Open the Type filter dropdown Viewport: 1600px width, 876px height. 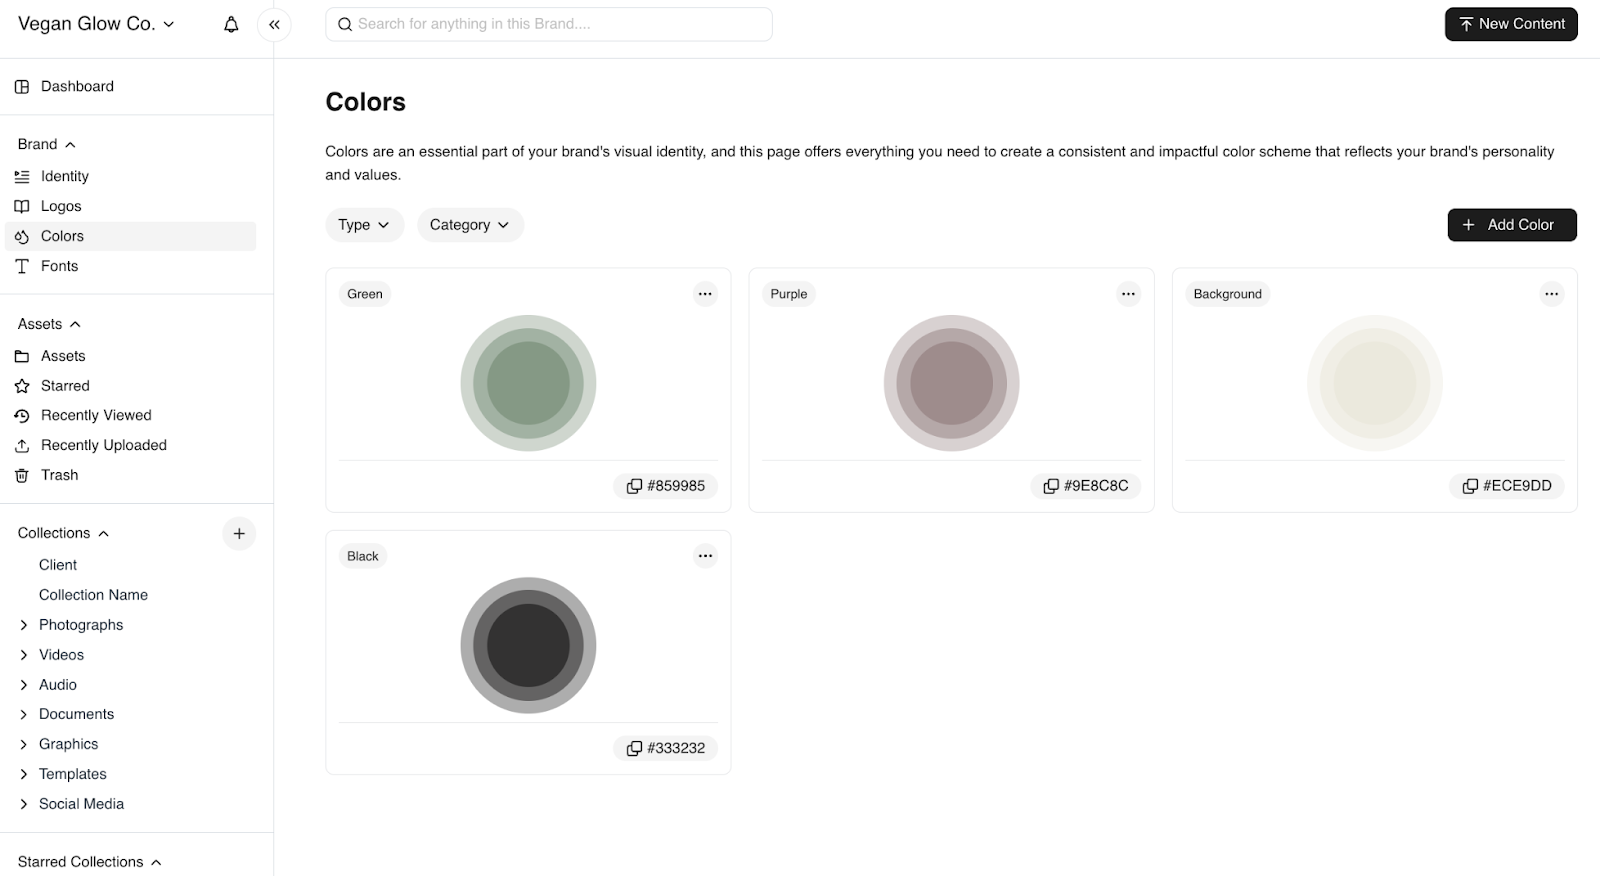click(x=364, y=225)
